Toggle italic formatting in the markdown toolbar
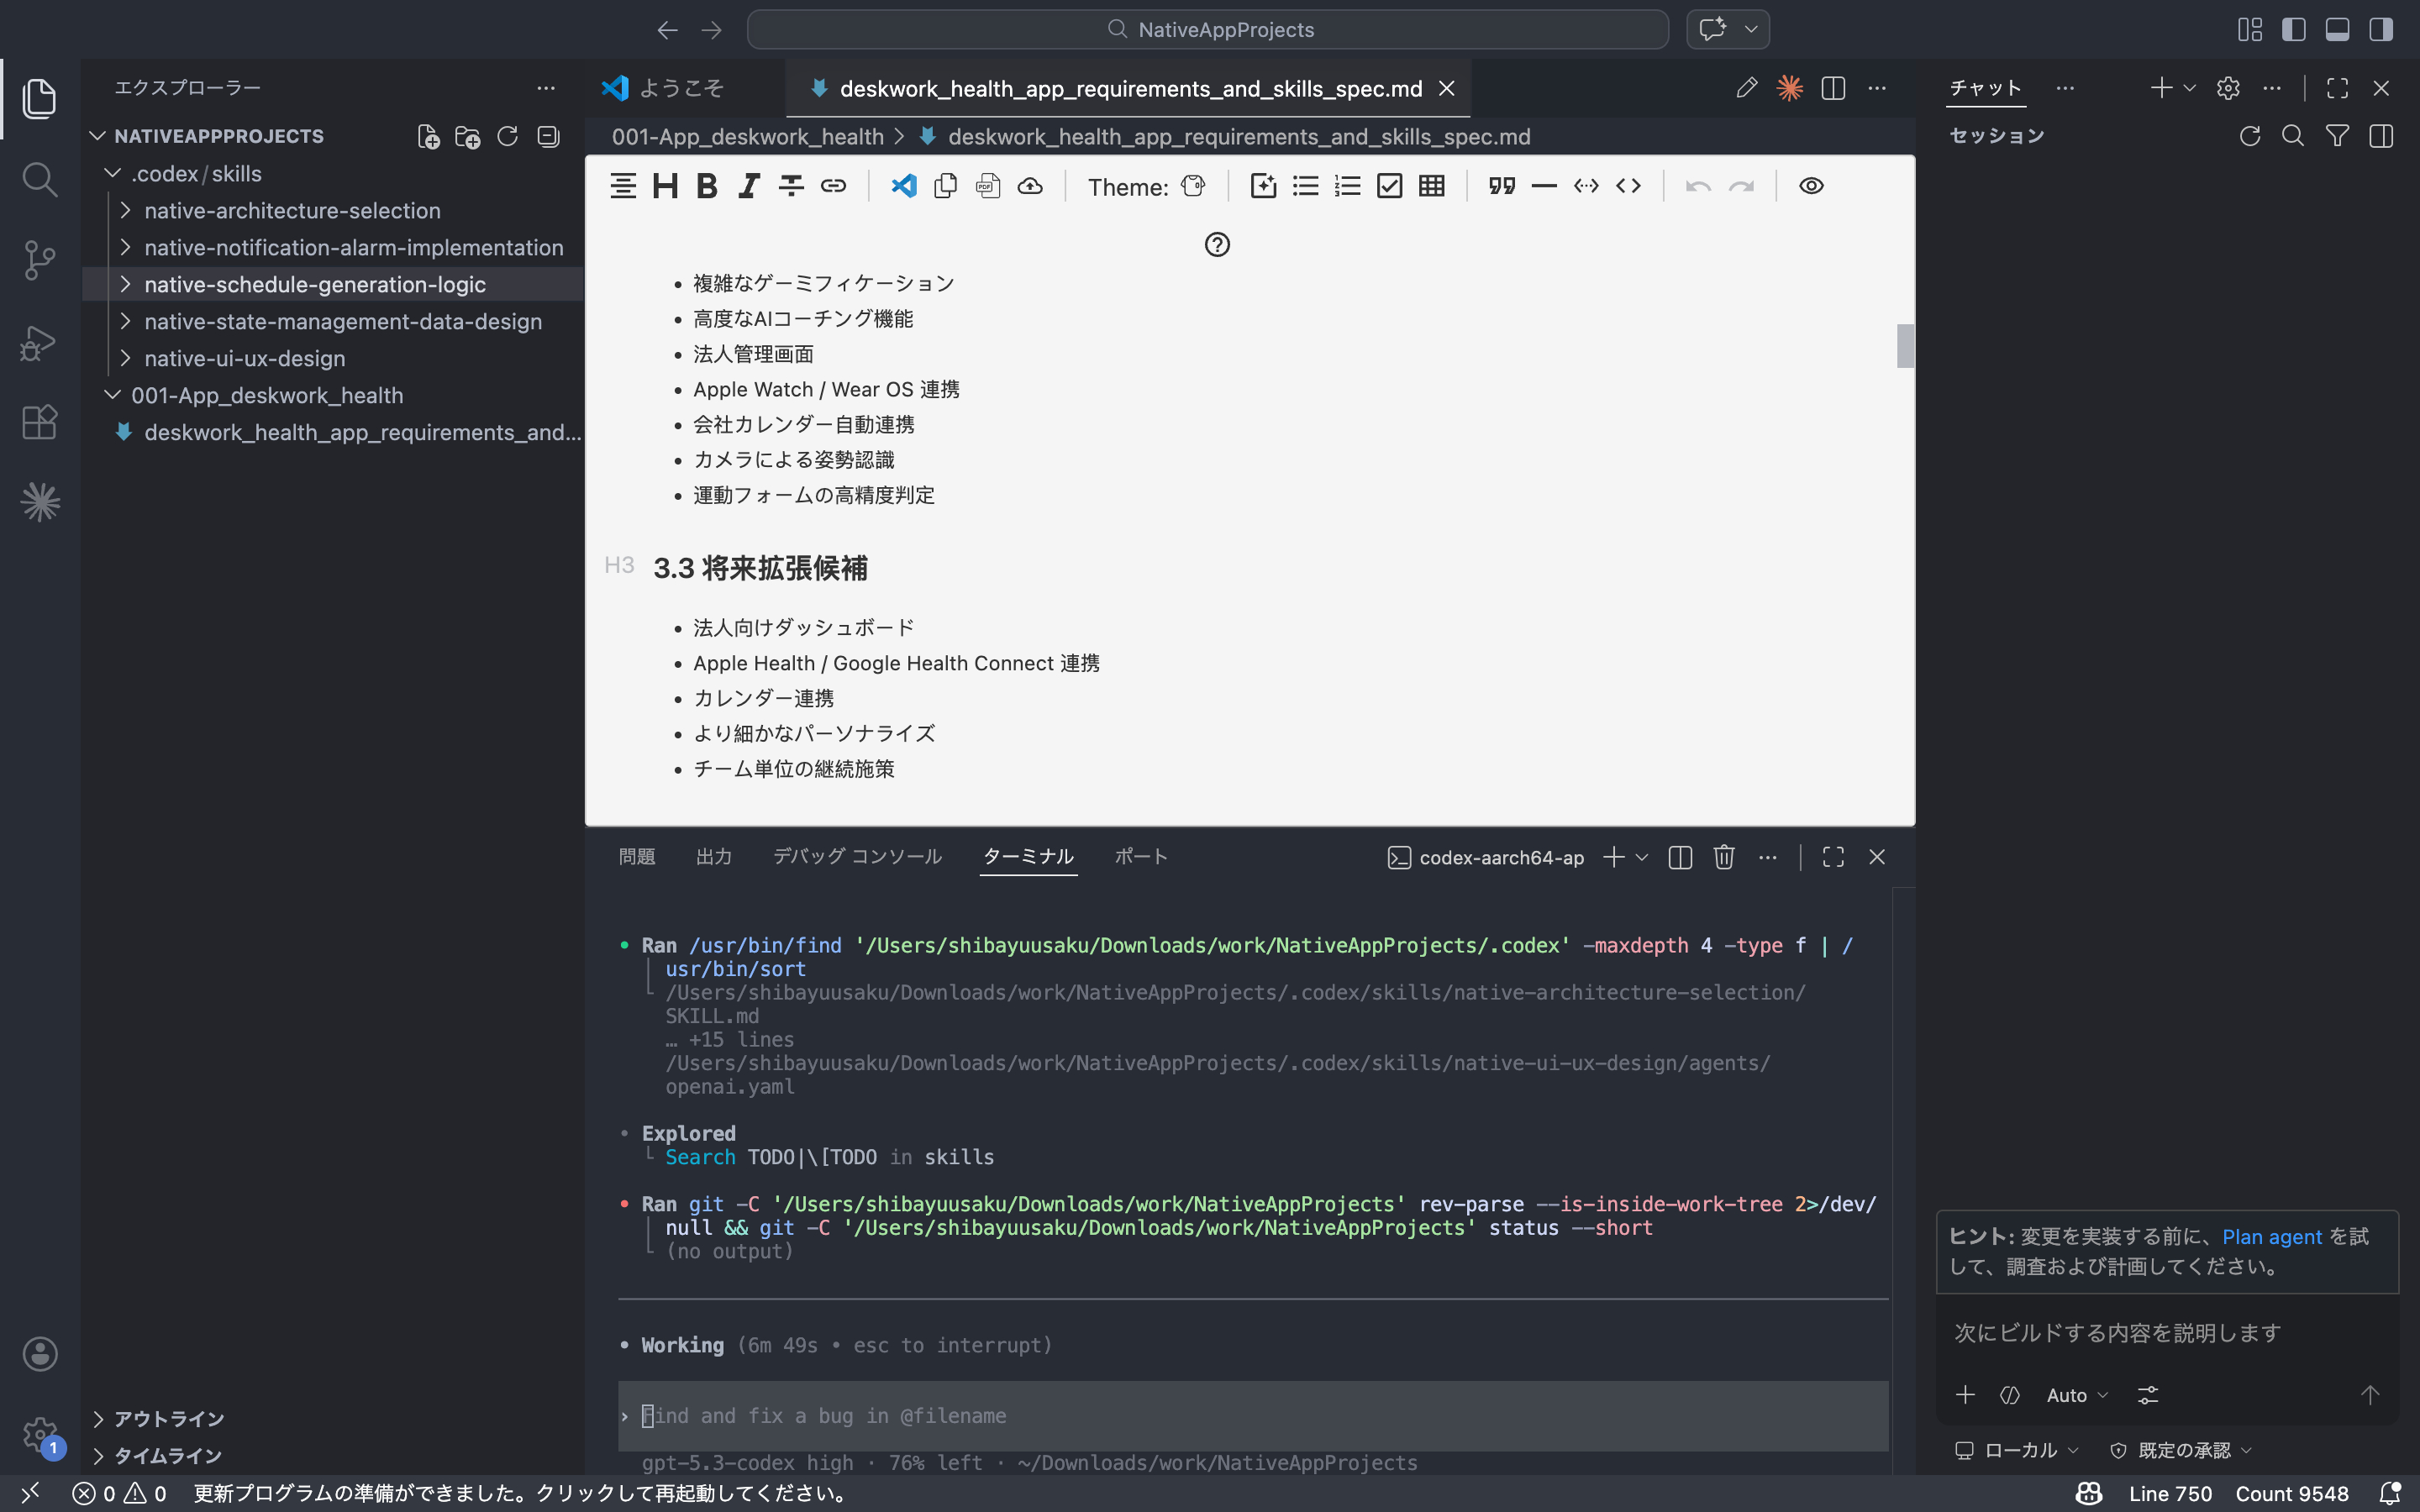 [x=747, y=186]
